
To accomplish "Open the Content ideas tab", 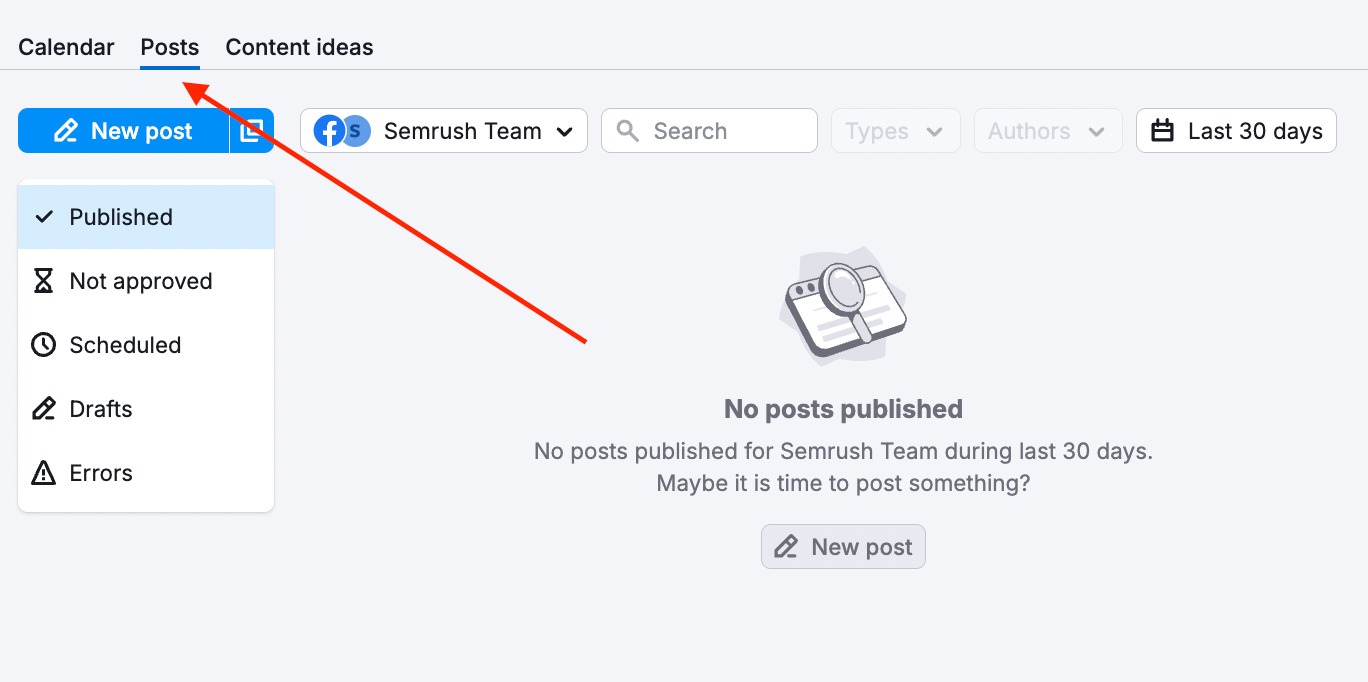I will (x=299, y=47).
